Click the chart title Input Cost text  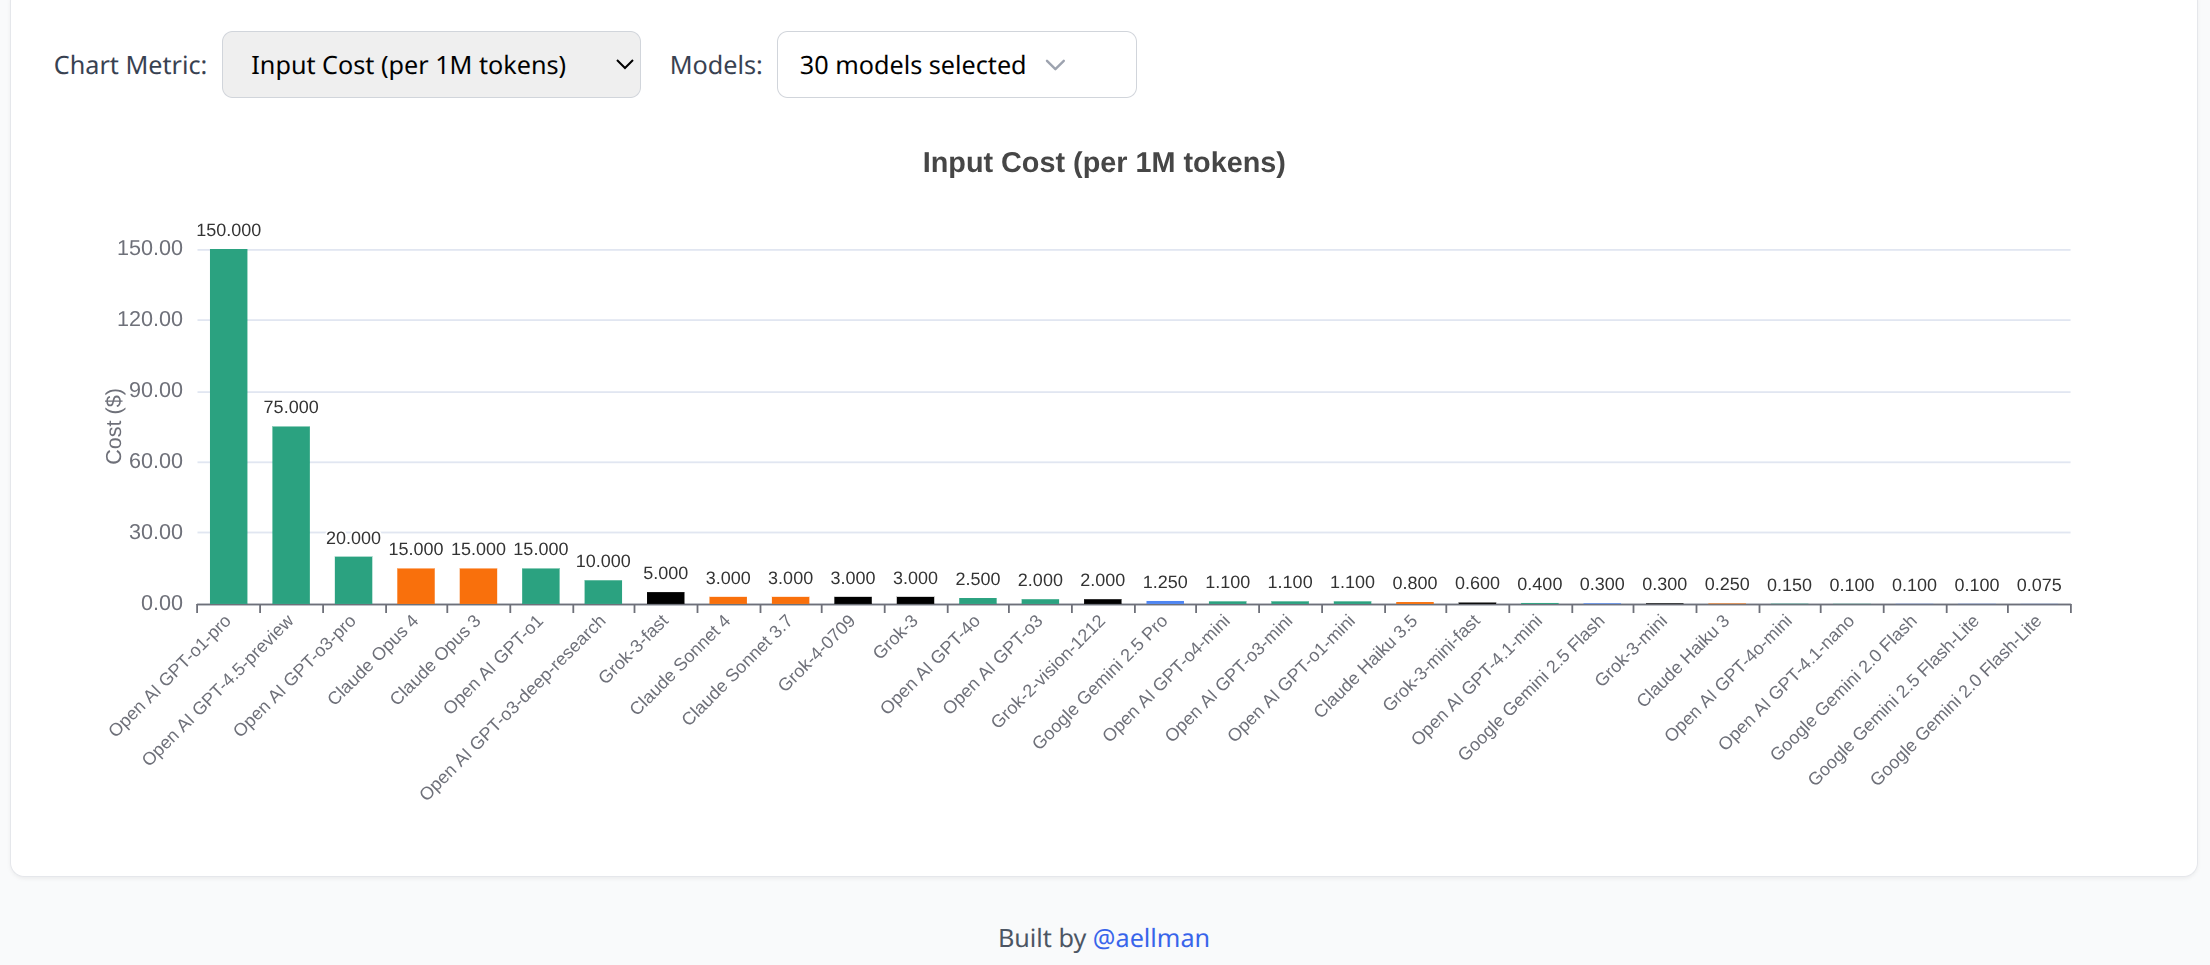pyautogui.click(x=1104, y=162)
